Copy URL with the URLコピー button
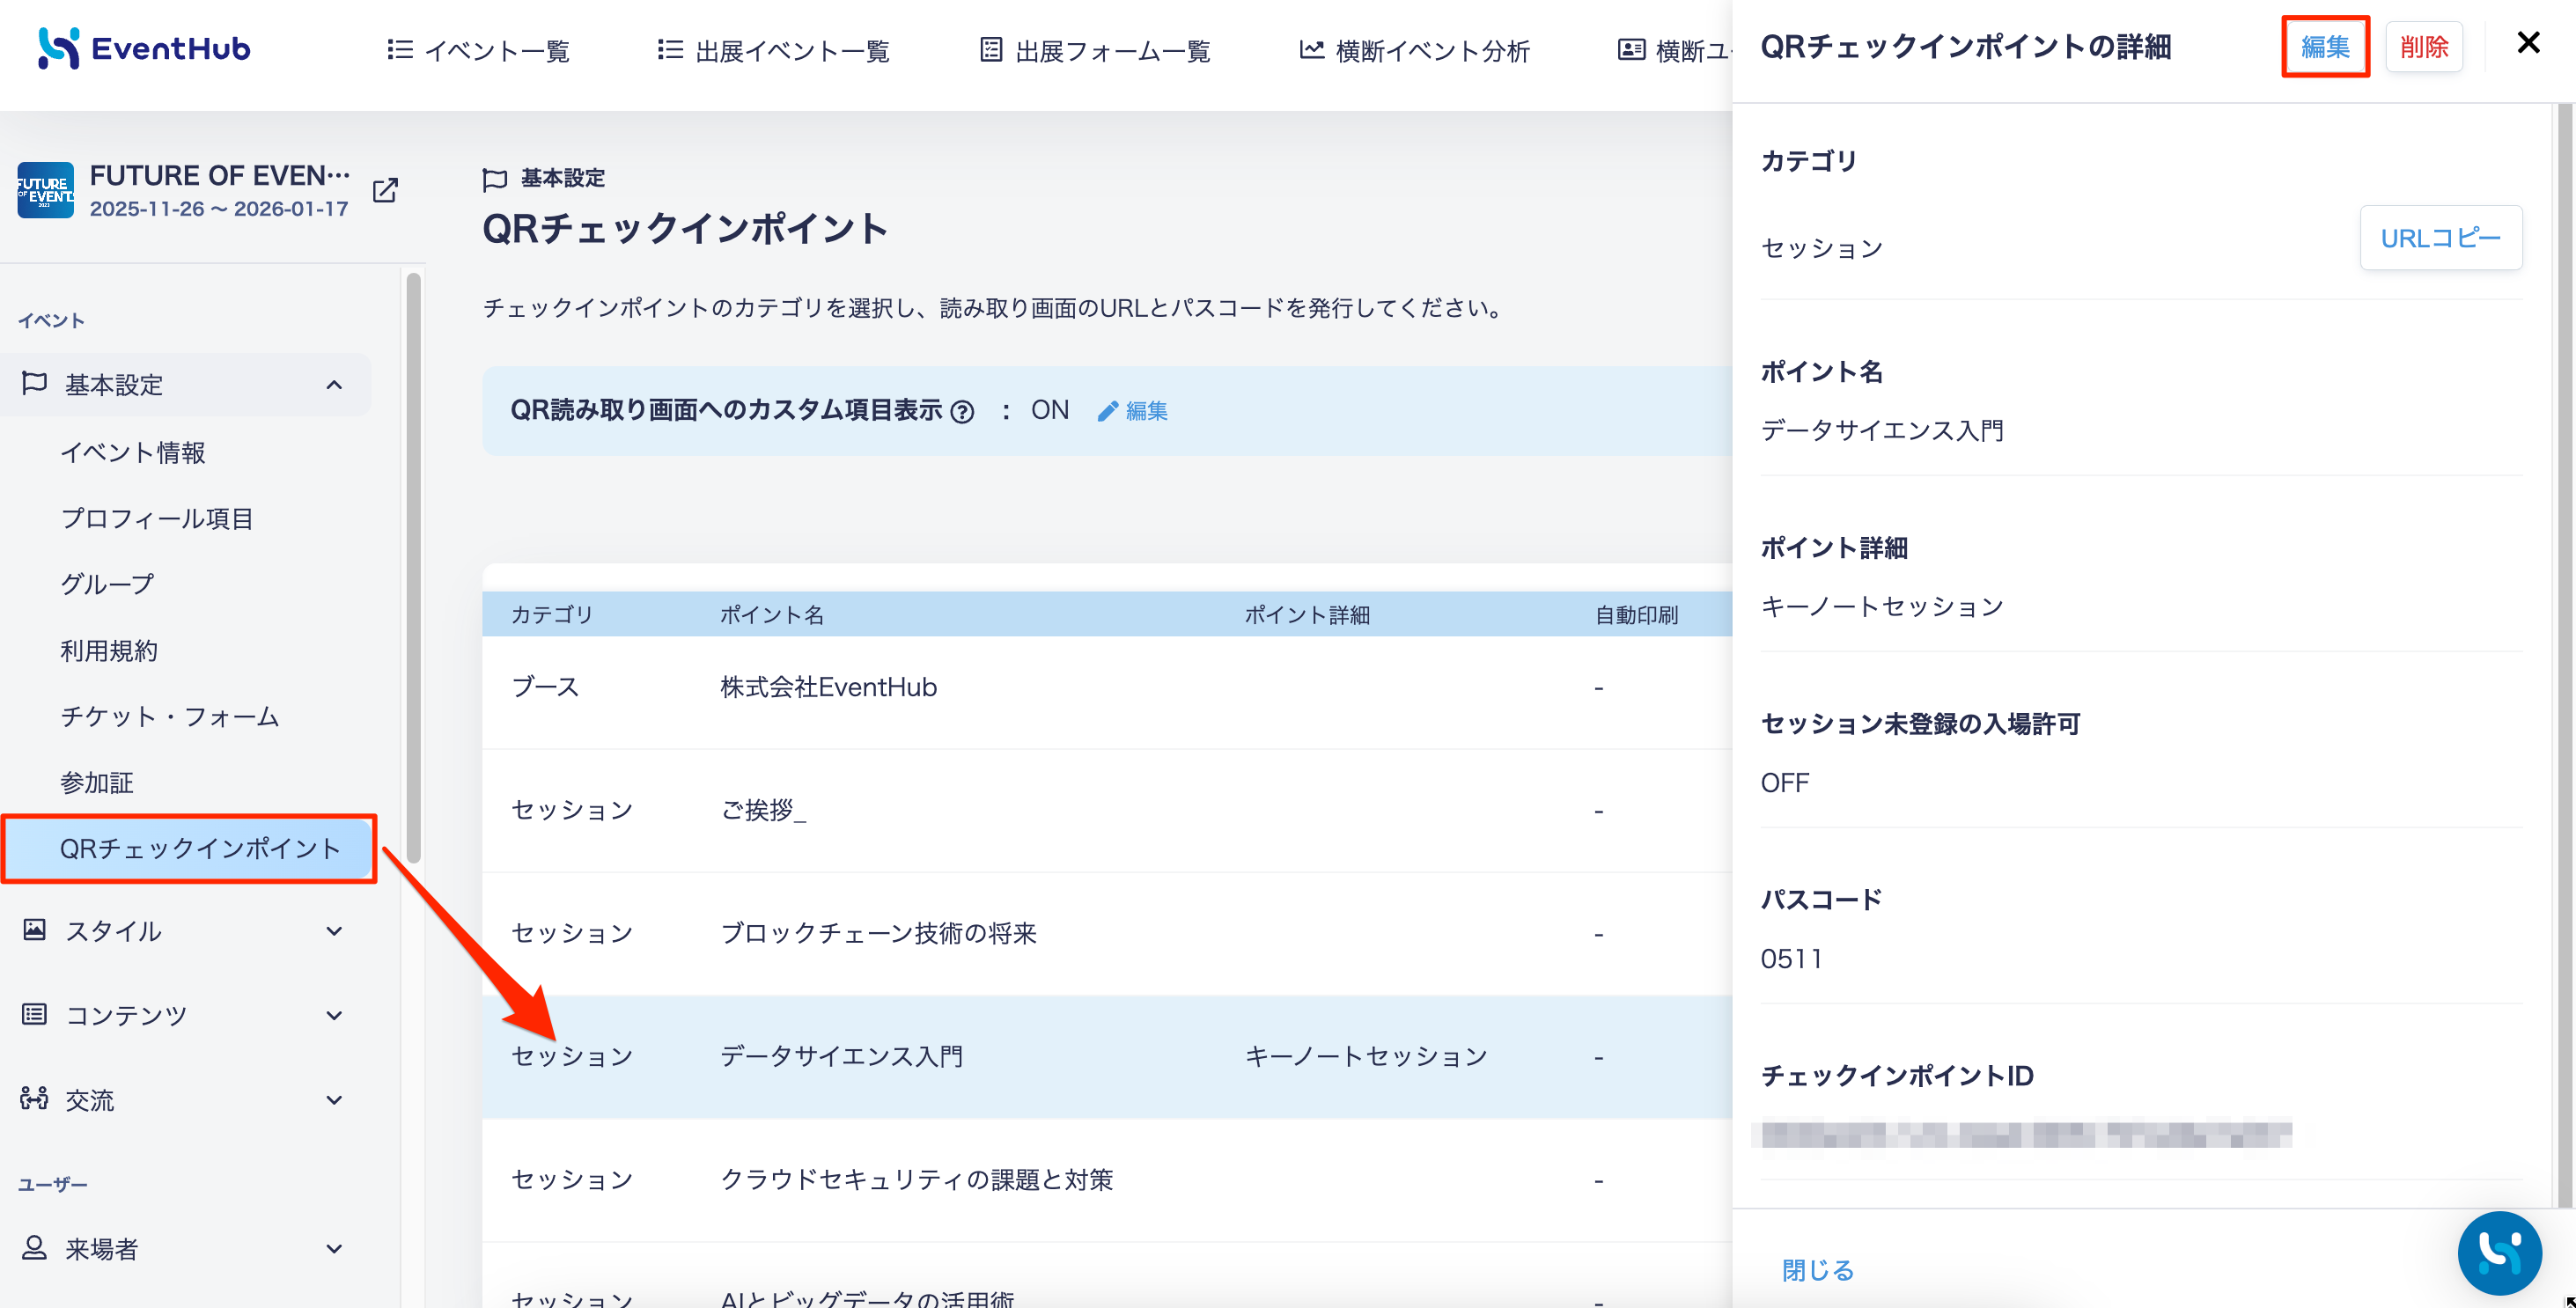Screen dimensions: 2576x1308 (x=2440, y=238)
